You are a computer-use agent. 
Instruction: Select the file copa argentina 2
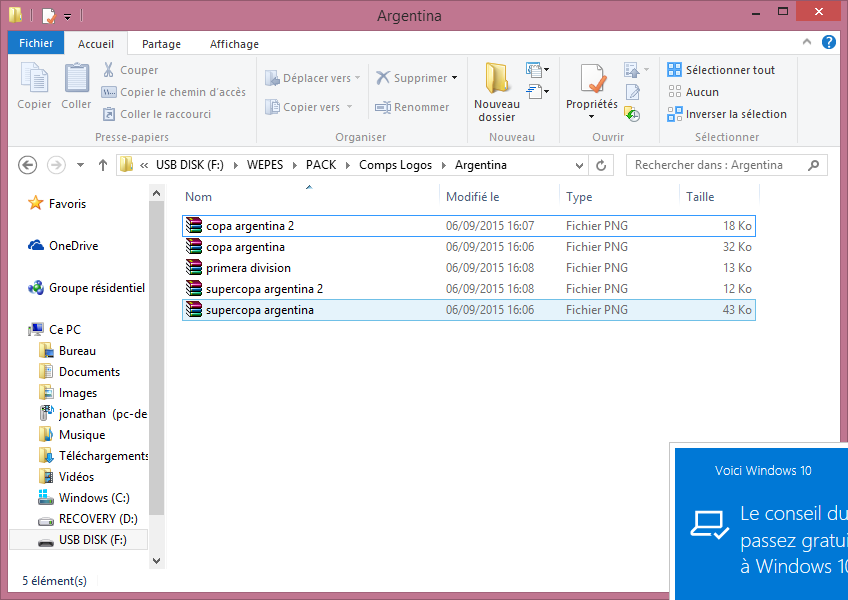(x=469, y=226)
